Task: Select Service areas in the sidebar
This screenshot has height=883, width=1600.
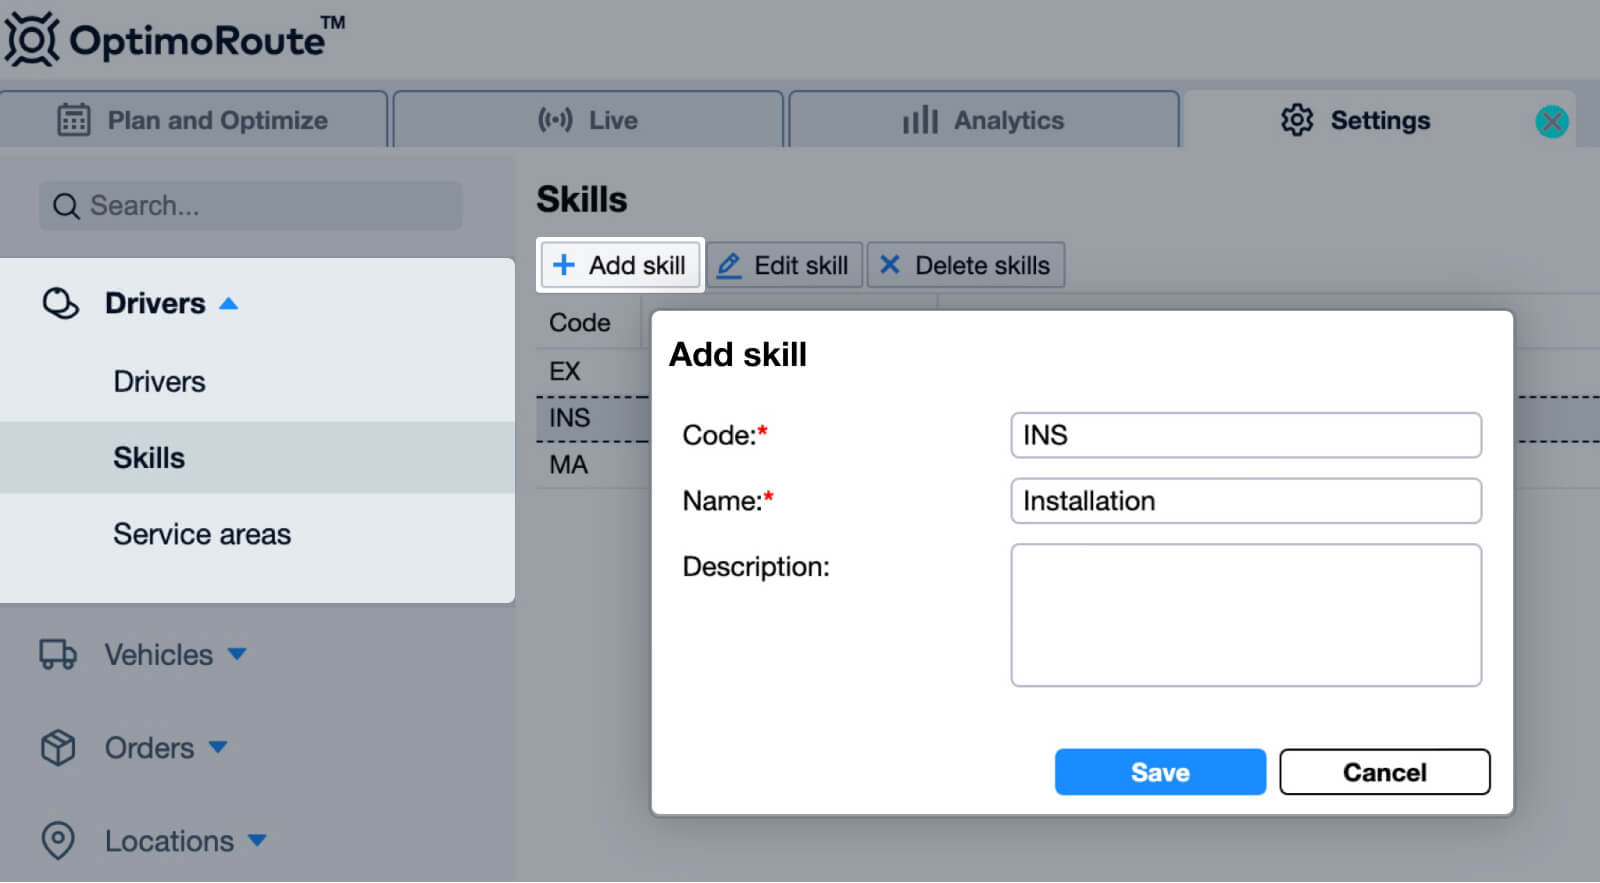Action: coord(202,534)
